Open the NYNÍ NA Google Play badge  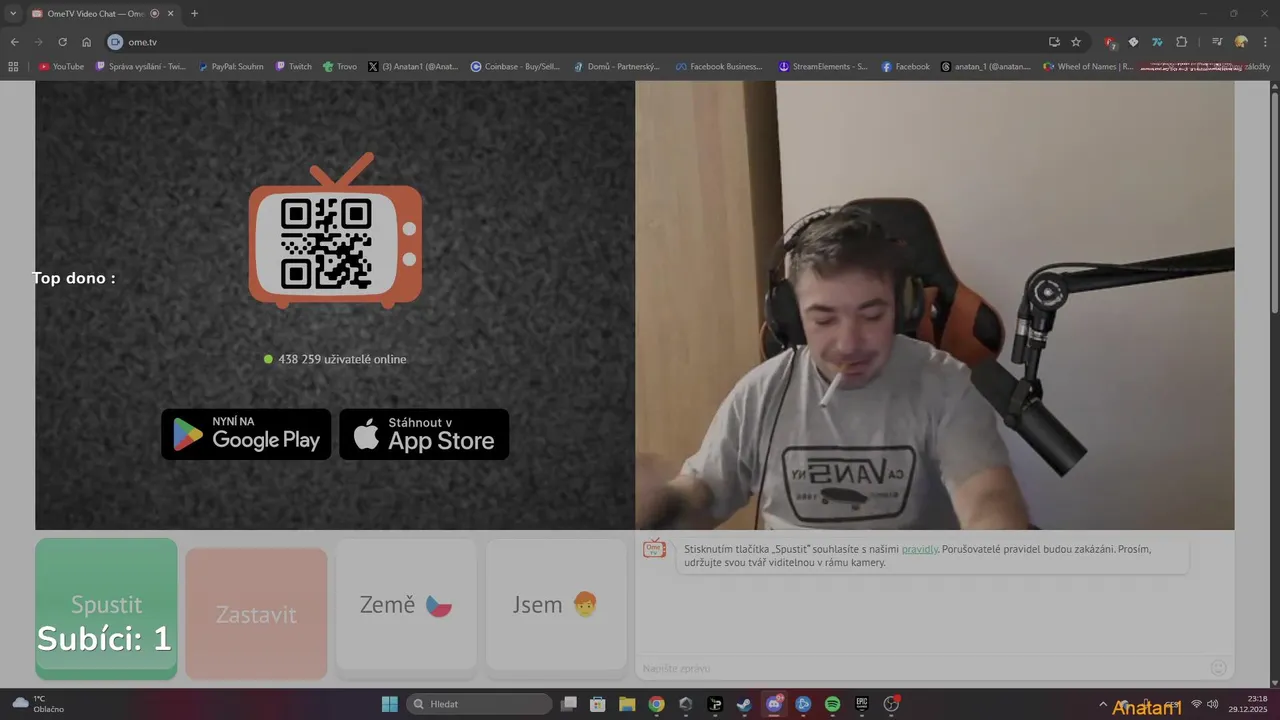[246, 434]
